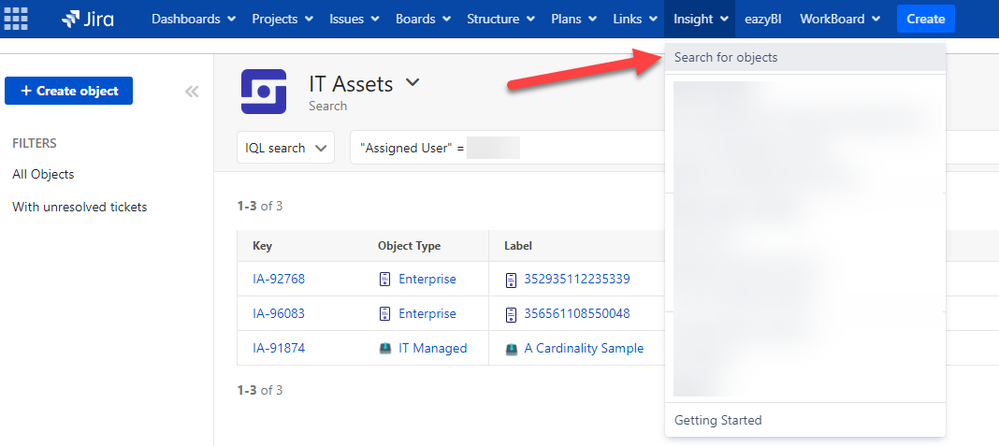Screen dimensions: 999x446
Task: Select With unresolved tickets filter
Action: tap(80, 206)
